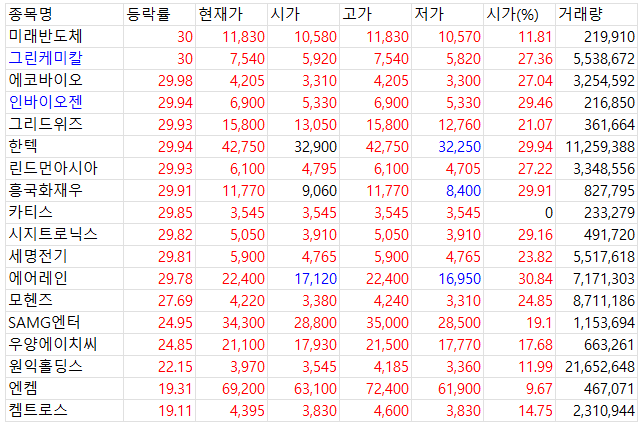Image resolution: width=642 pixels, height=428 pixels.
Task: Click the 거래량 column header
Action: [580, 14]
